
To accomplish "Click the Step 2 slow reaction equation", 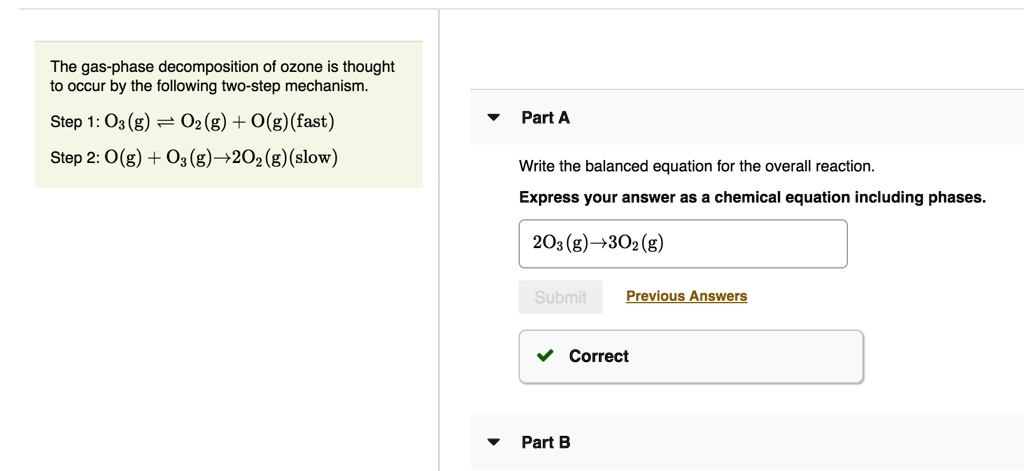I will 220,158.
